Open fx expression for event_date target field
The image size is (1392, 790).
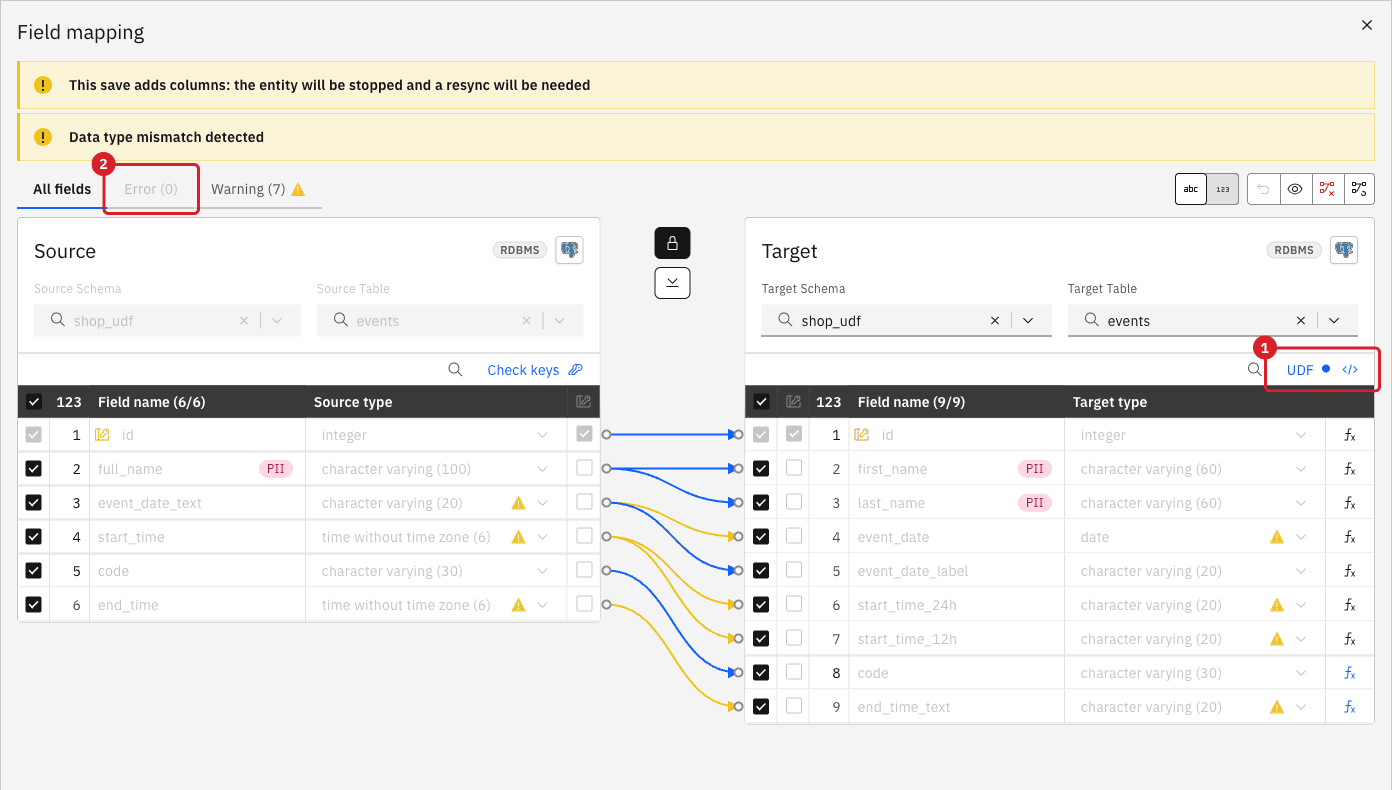click(1349, 537)
